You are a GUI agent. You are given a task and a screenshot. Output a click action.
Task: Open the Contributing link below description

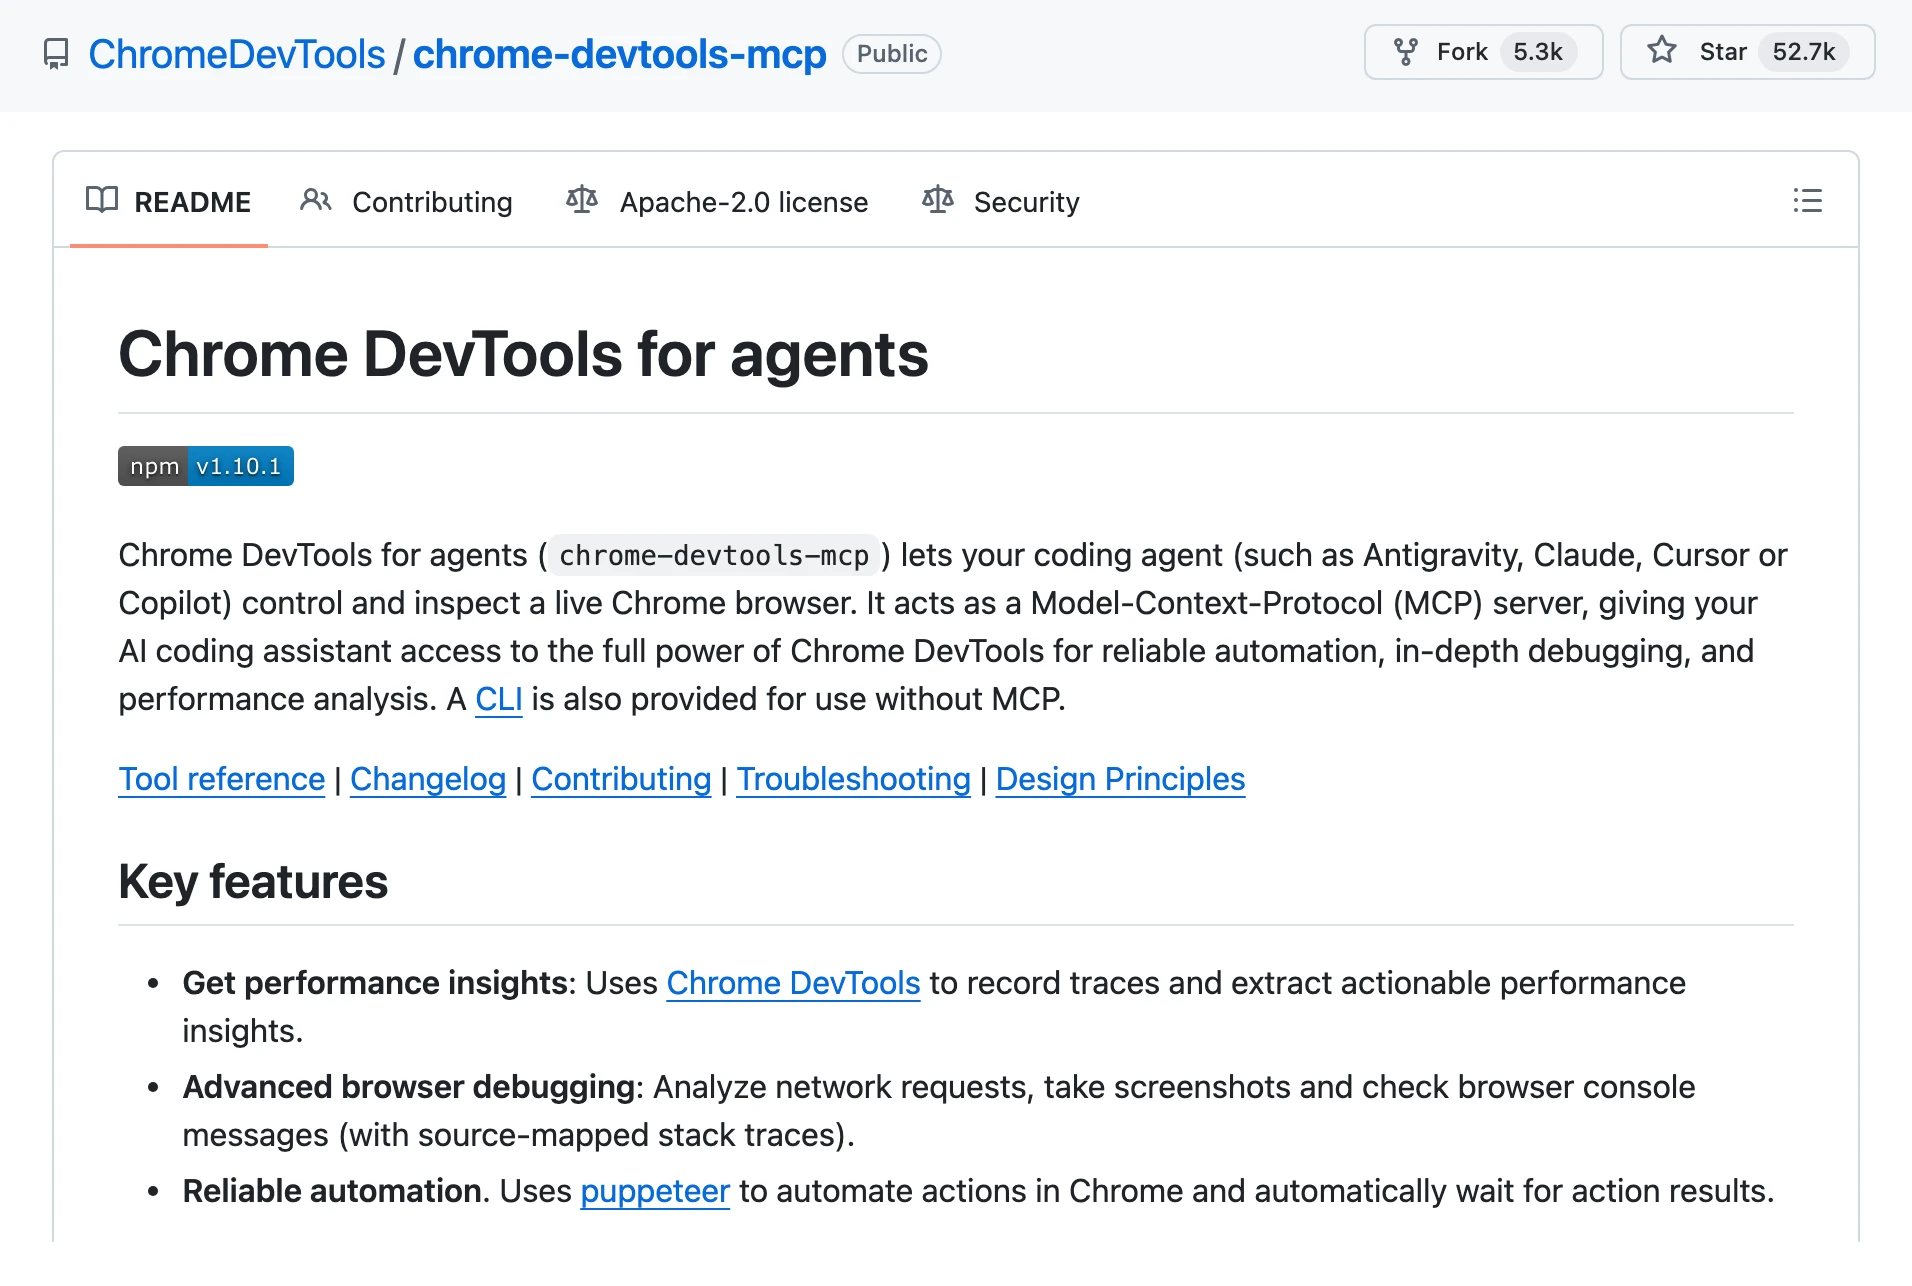621,779
